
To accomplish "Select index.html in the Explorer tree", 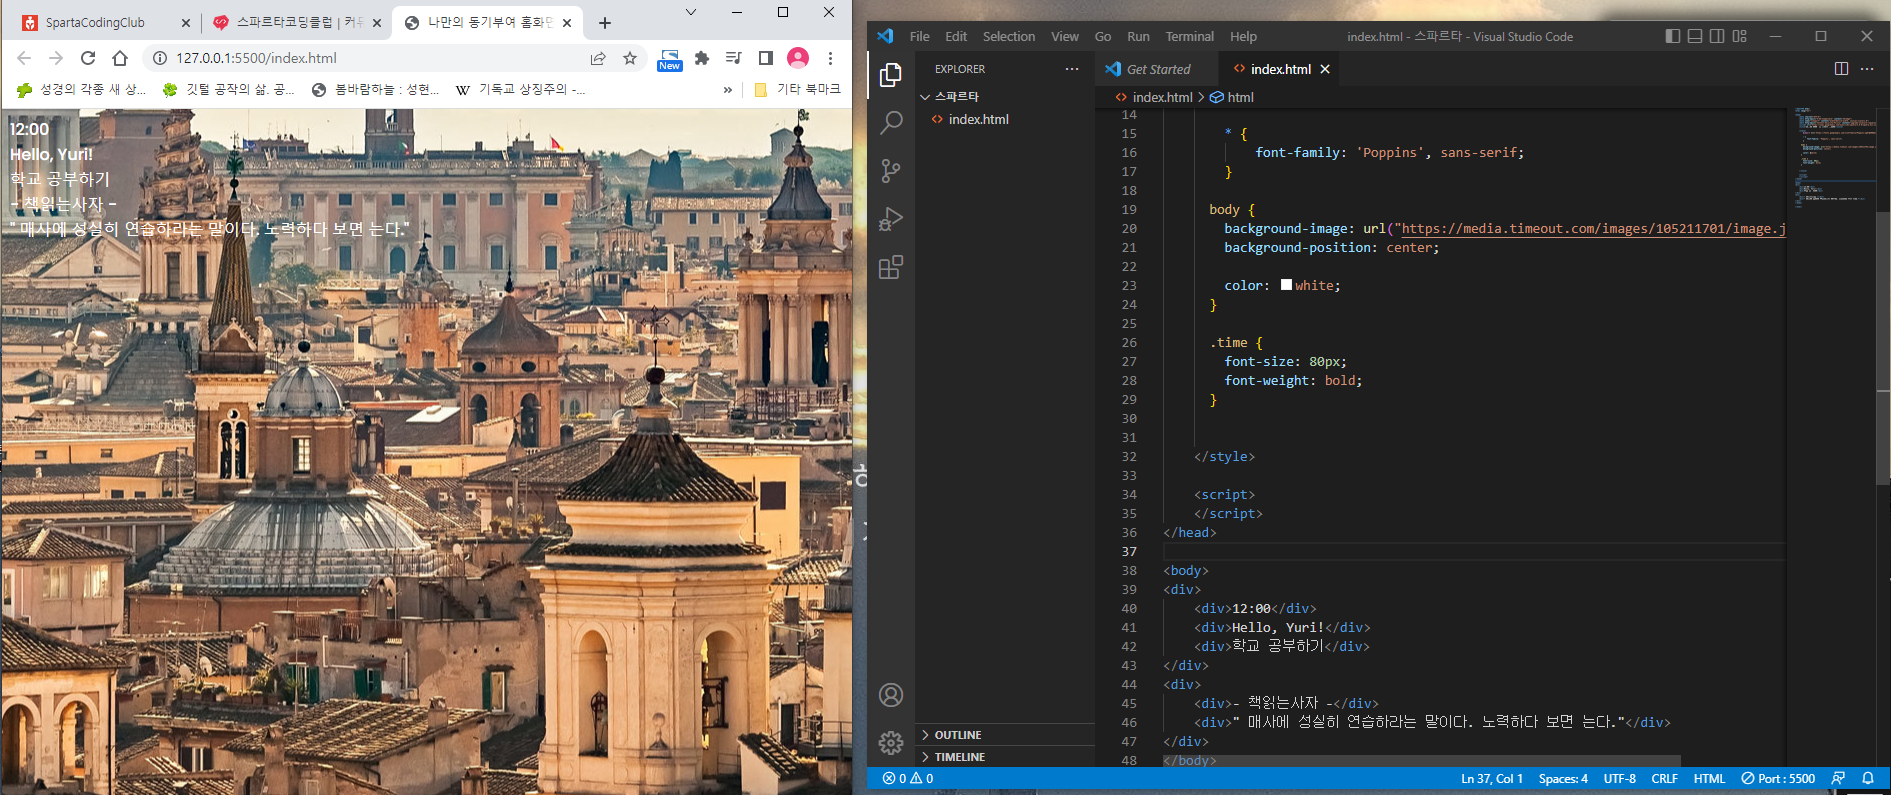I will click(x=1005, y=119).
